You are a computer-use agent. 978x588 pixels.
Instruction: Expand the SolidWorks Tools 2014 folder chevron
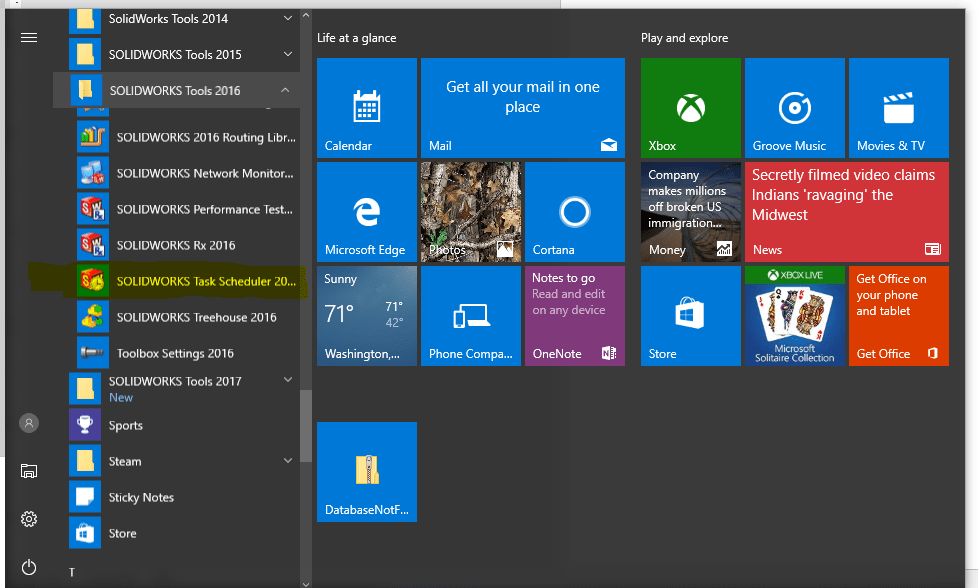pos(288,18)
